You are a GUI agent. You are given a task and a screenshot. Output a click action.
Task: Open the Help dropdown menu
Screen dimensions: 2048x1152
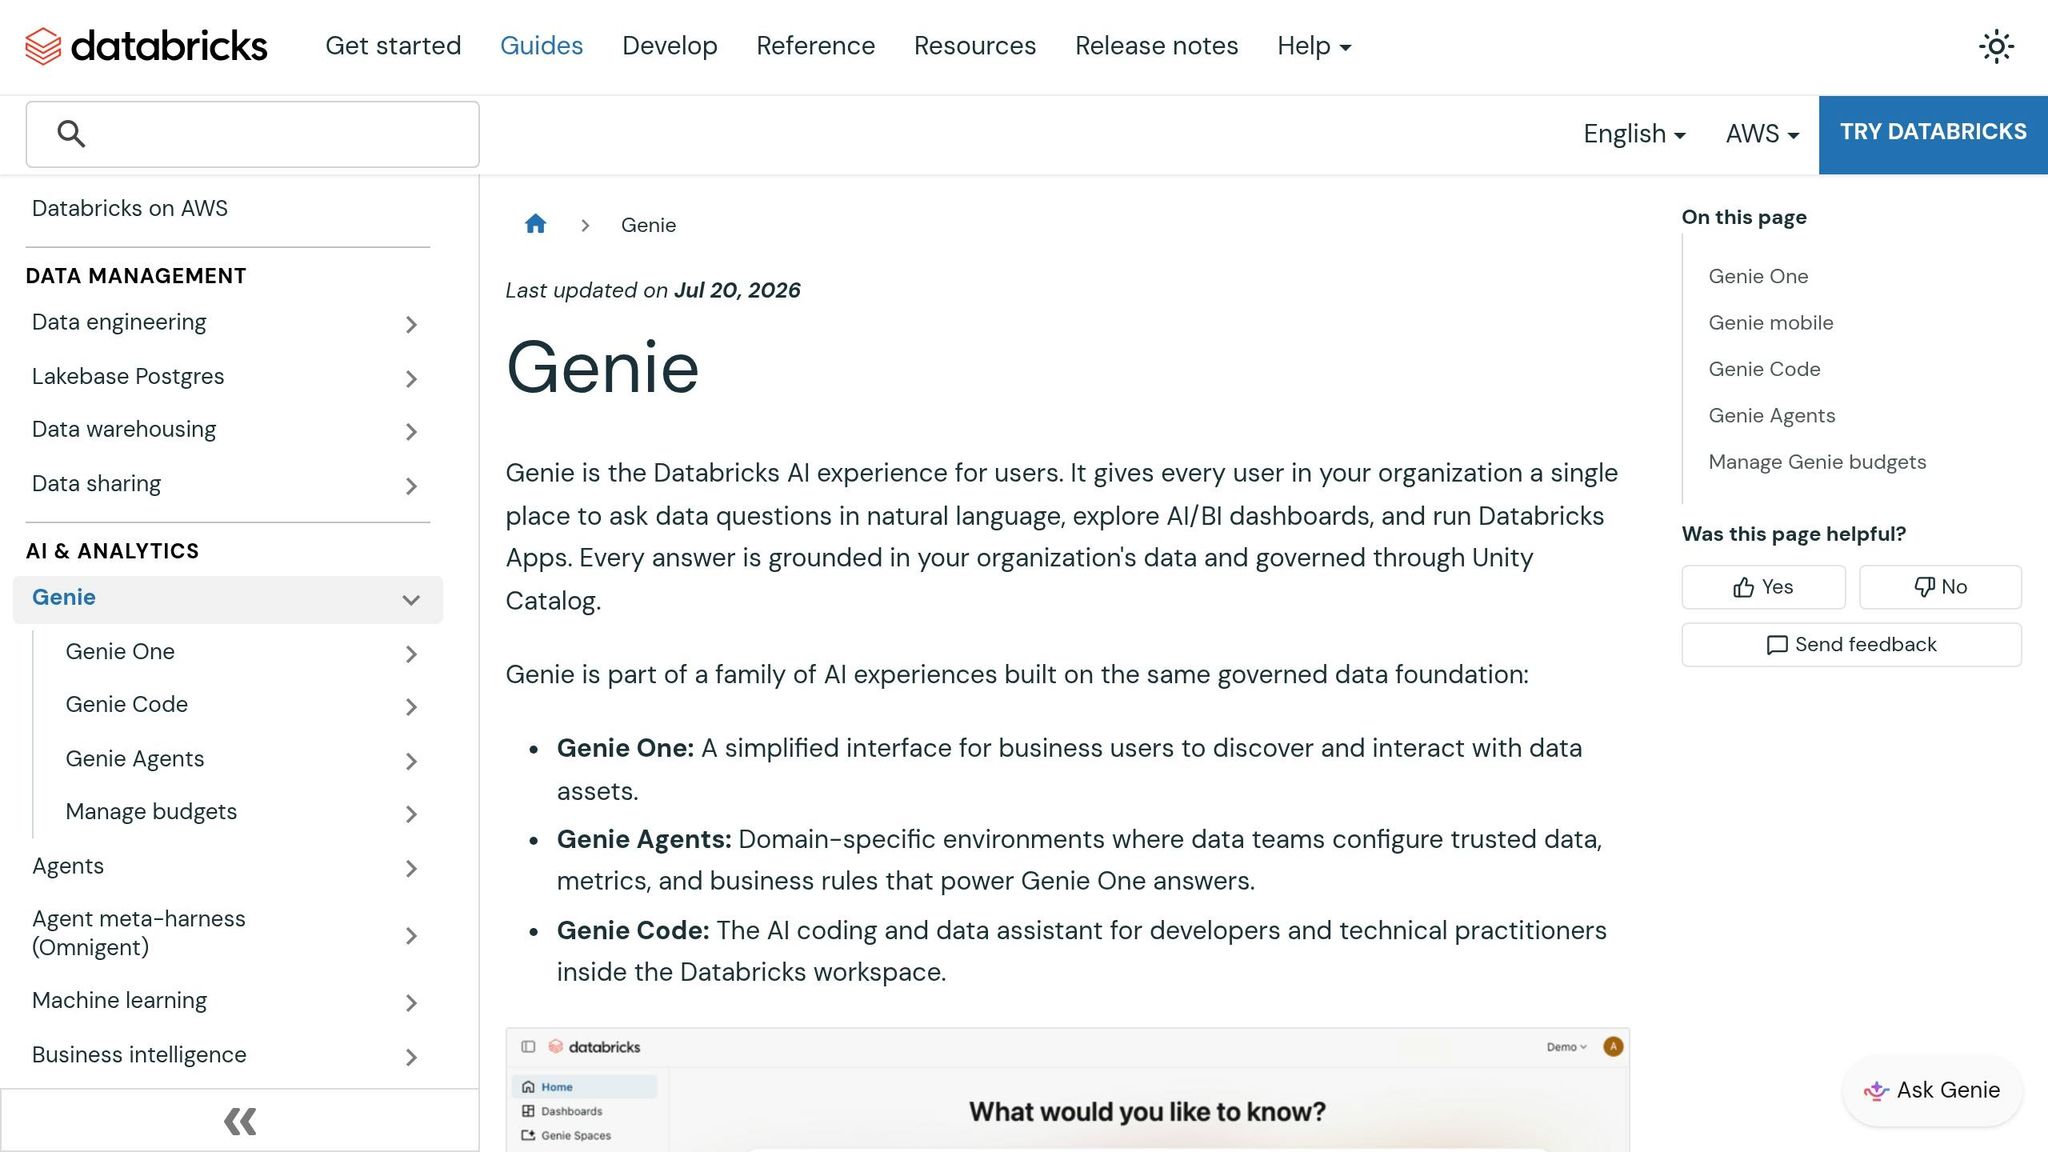coord(1314,46)
